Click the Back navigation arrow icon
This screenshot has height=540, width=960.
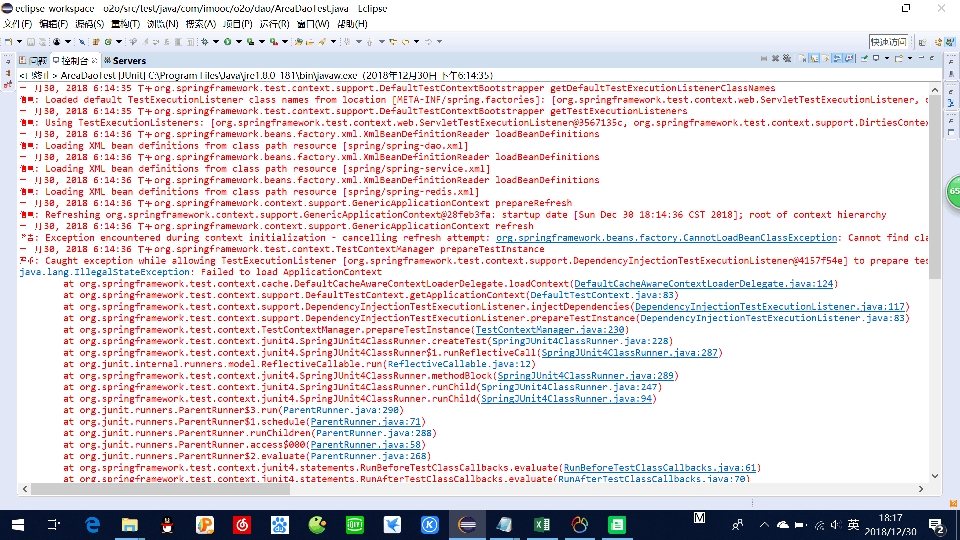click(405, 42)
